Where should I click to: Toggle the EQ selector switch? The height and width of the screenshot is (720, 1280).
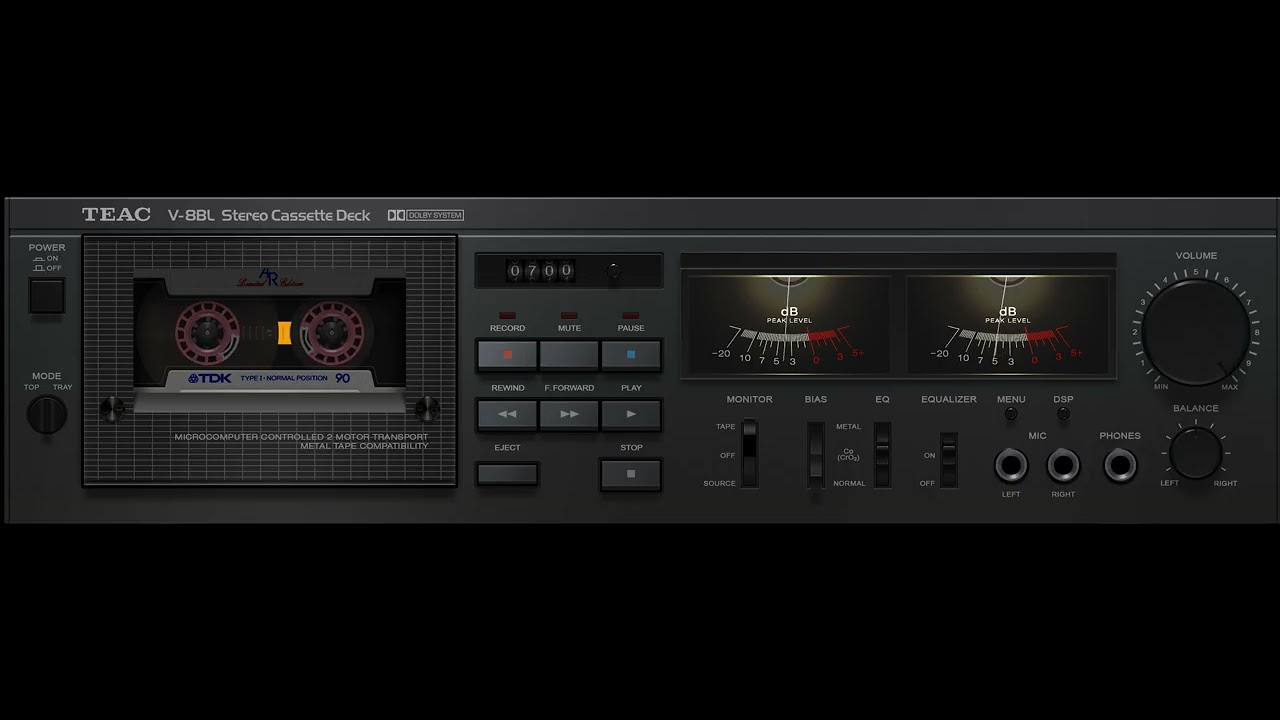pyautogui.click(x=882, y=454)
